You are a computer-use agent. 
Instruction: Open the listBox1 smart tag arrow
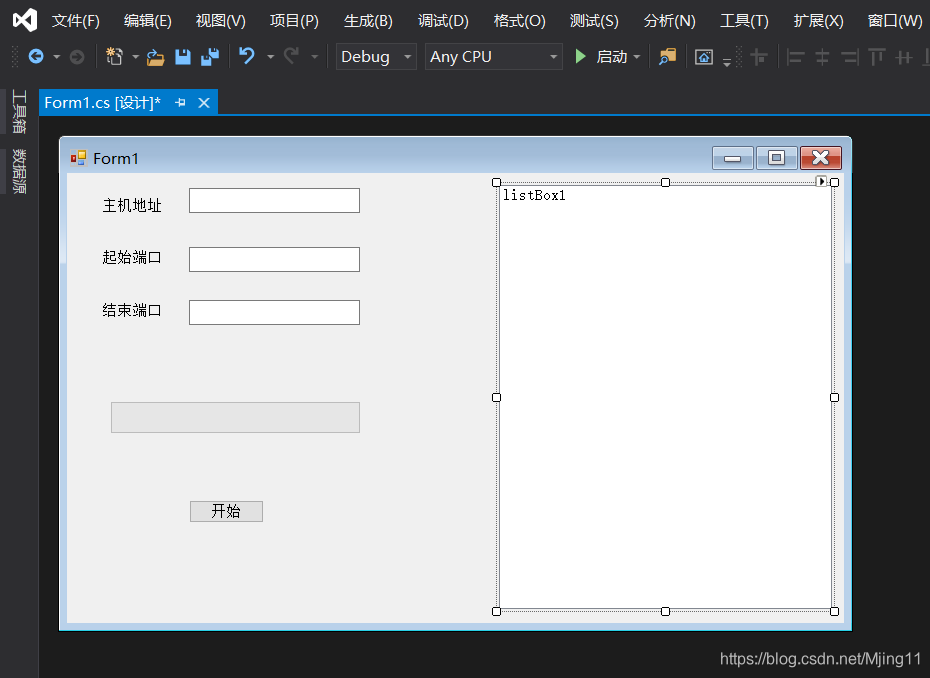[x=821, y=182]
